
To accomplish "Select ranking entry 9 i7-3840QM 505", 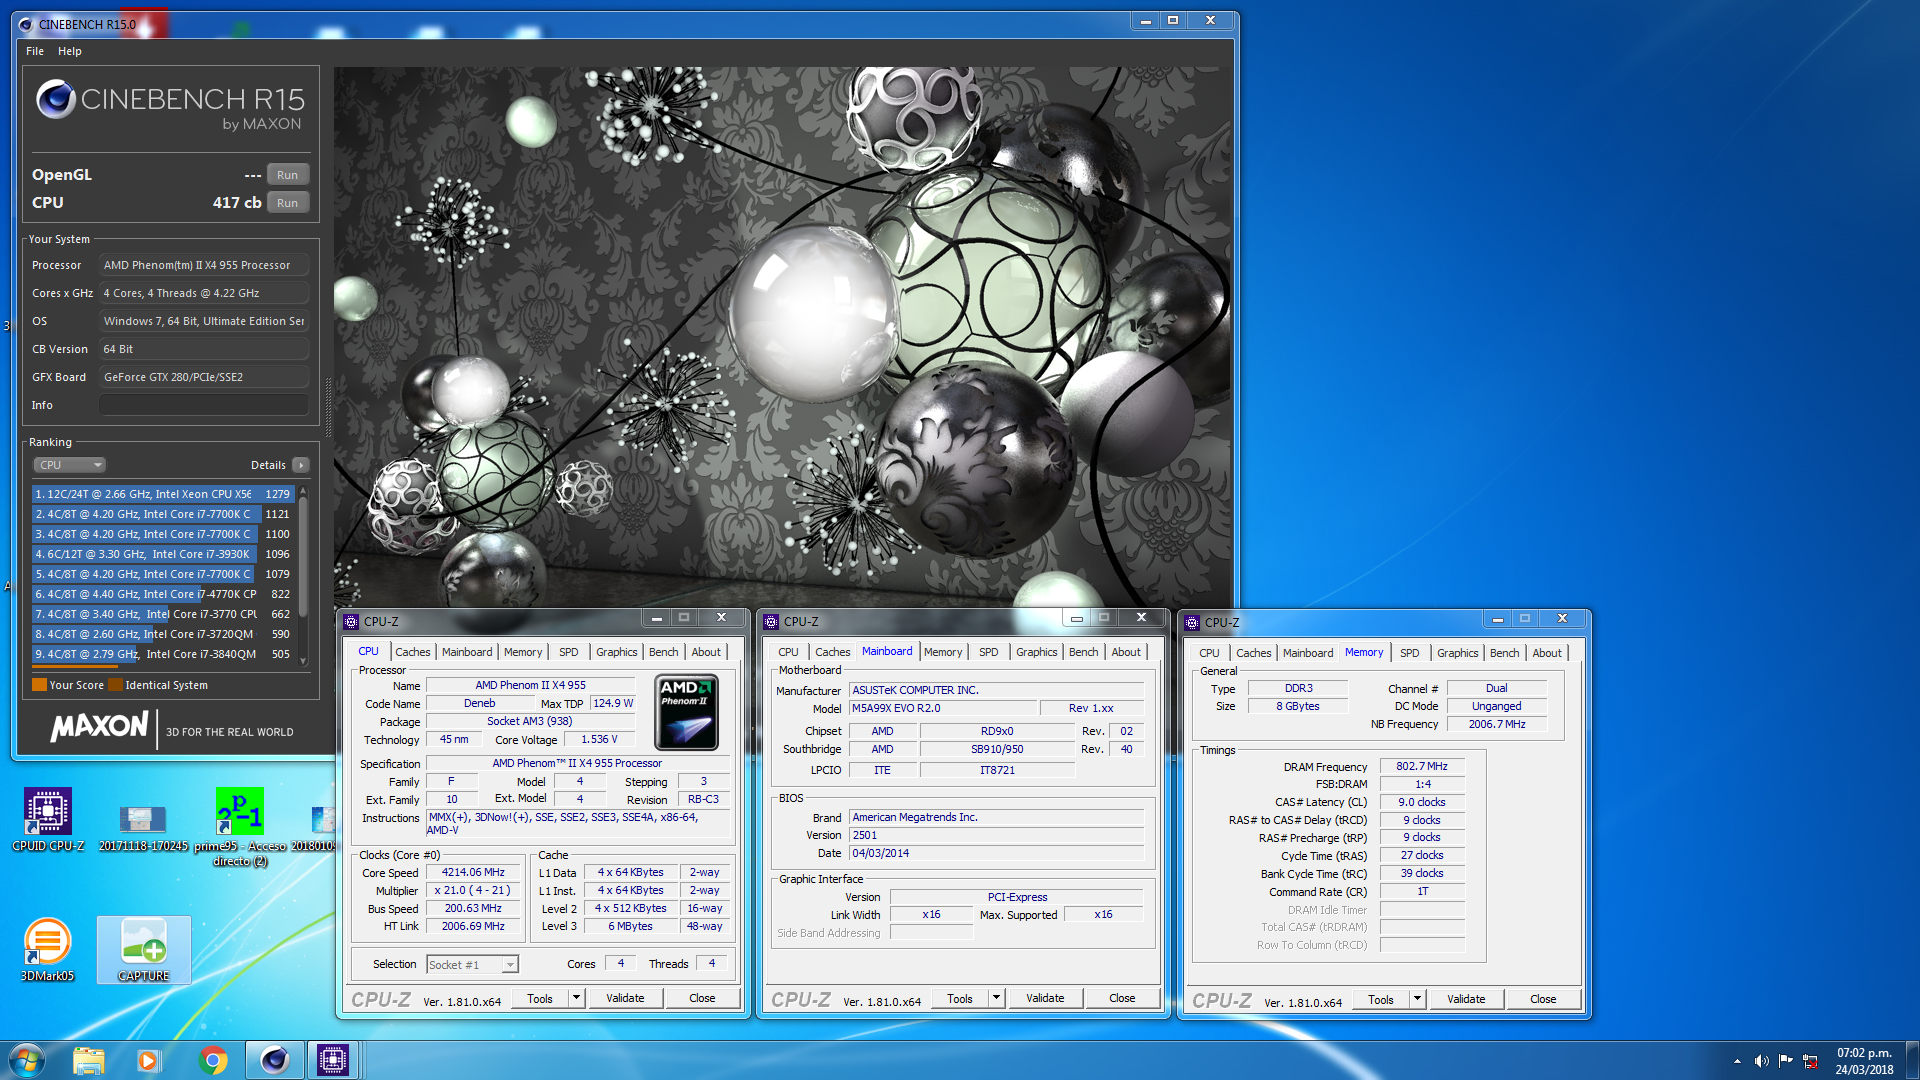I will 162,654.
